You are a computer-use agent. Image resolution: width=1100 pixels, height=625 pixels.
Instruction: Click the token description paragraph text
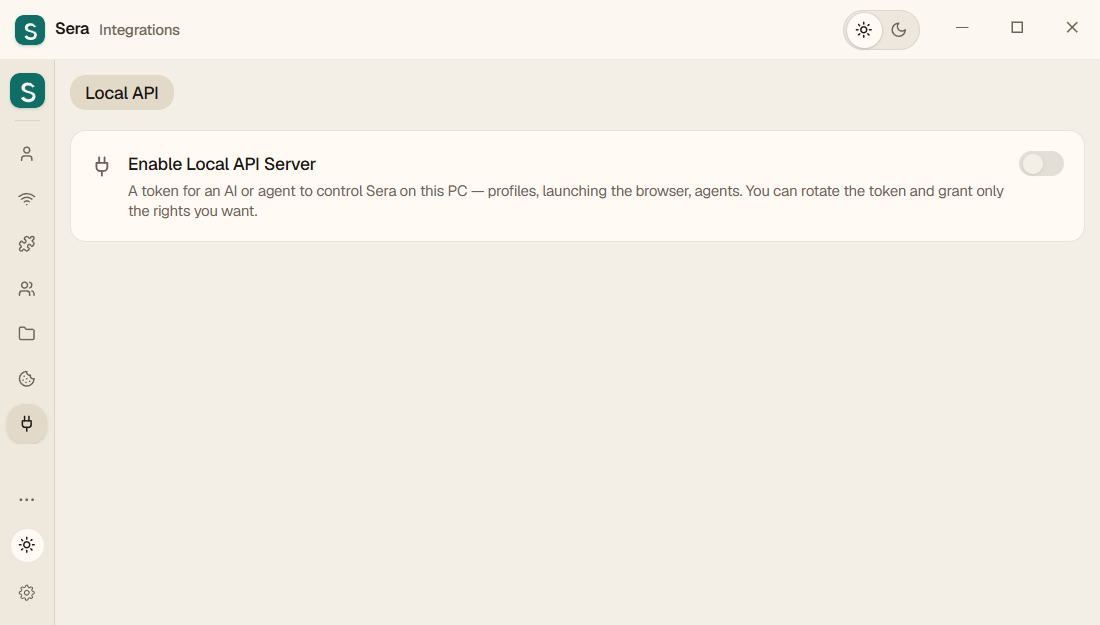(x=565, y=201)
